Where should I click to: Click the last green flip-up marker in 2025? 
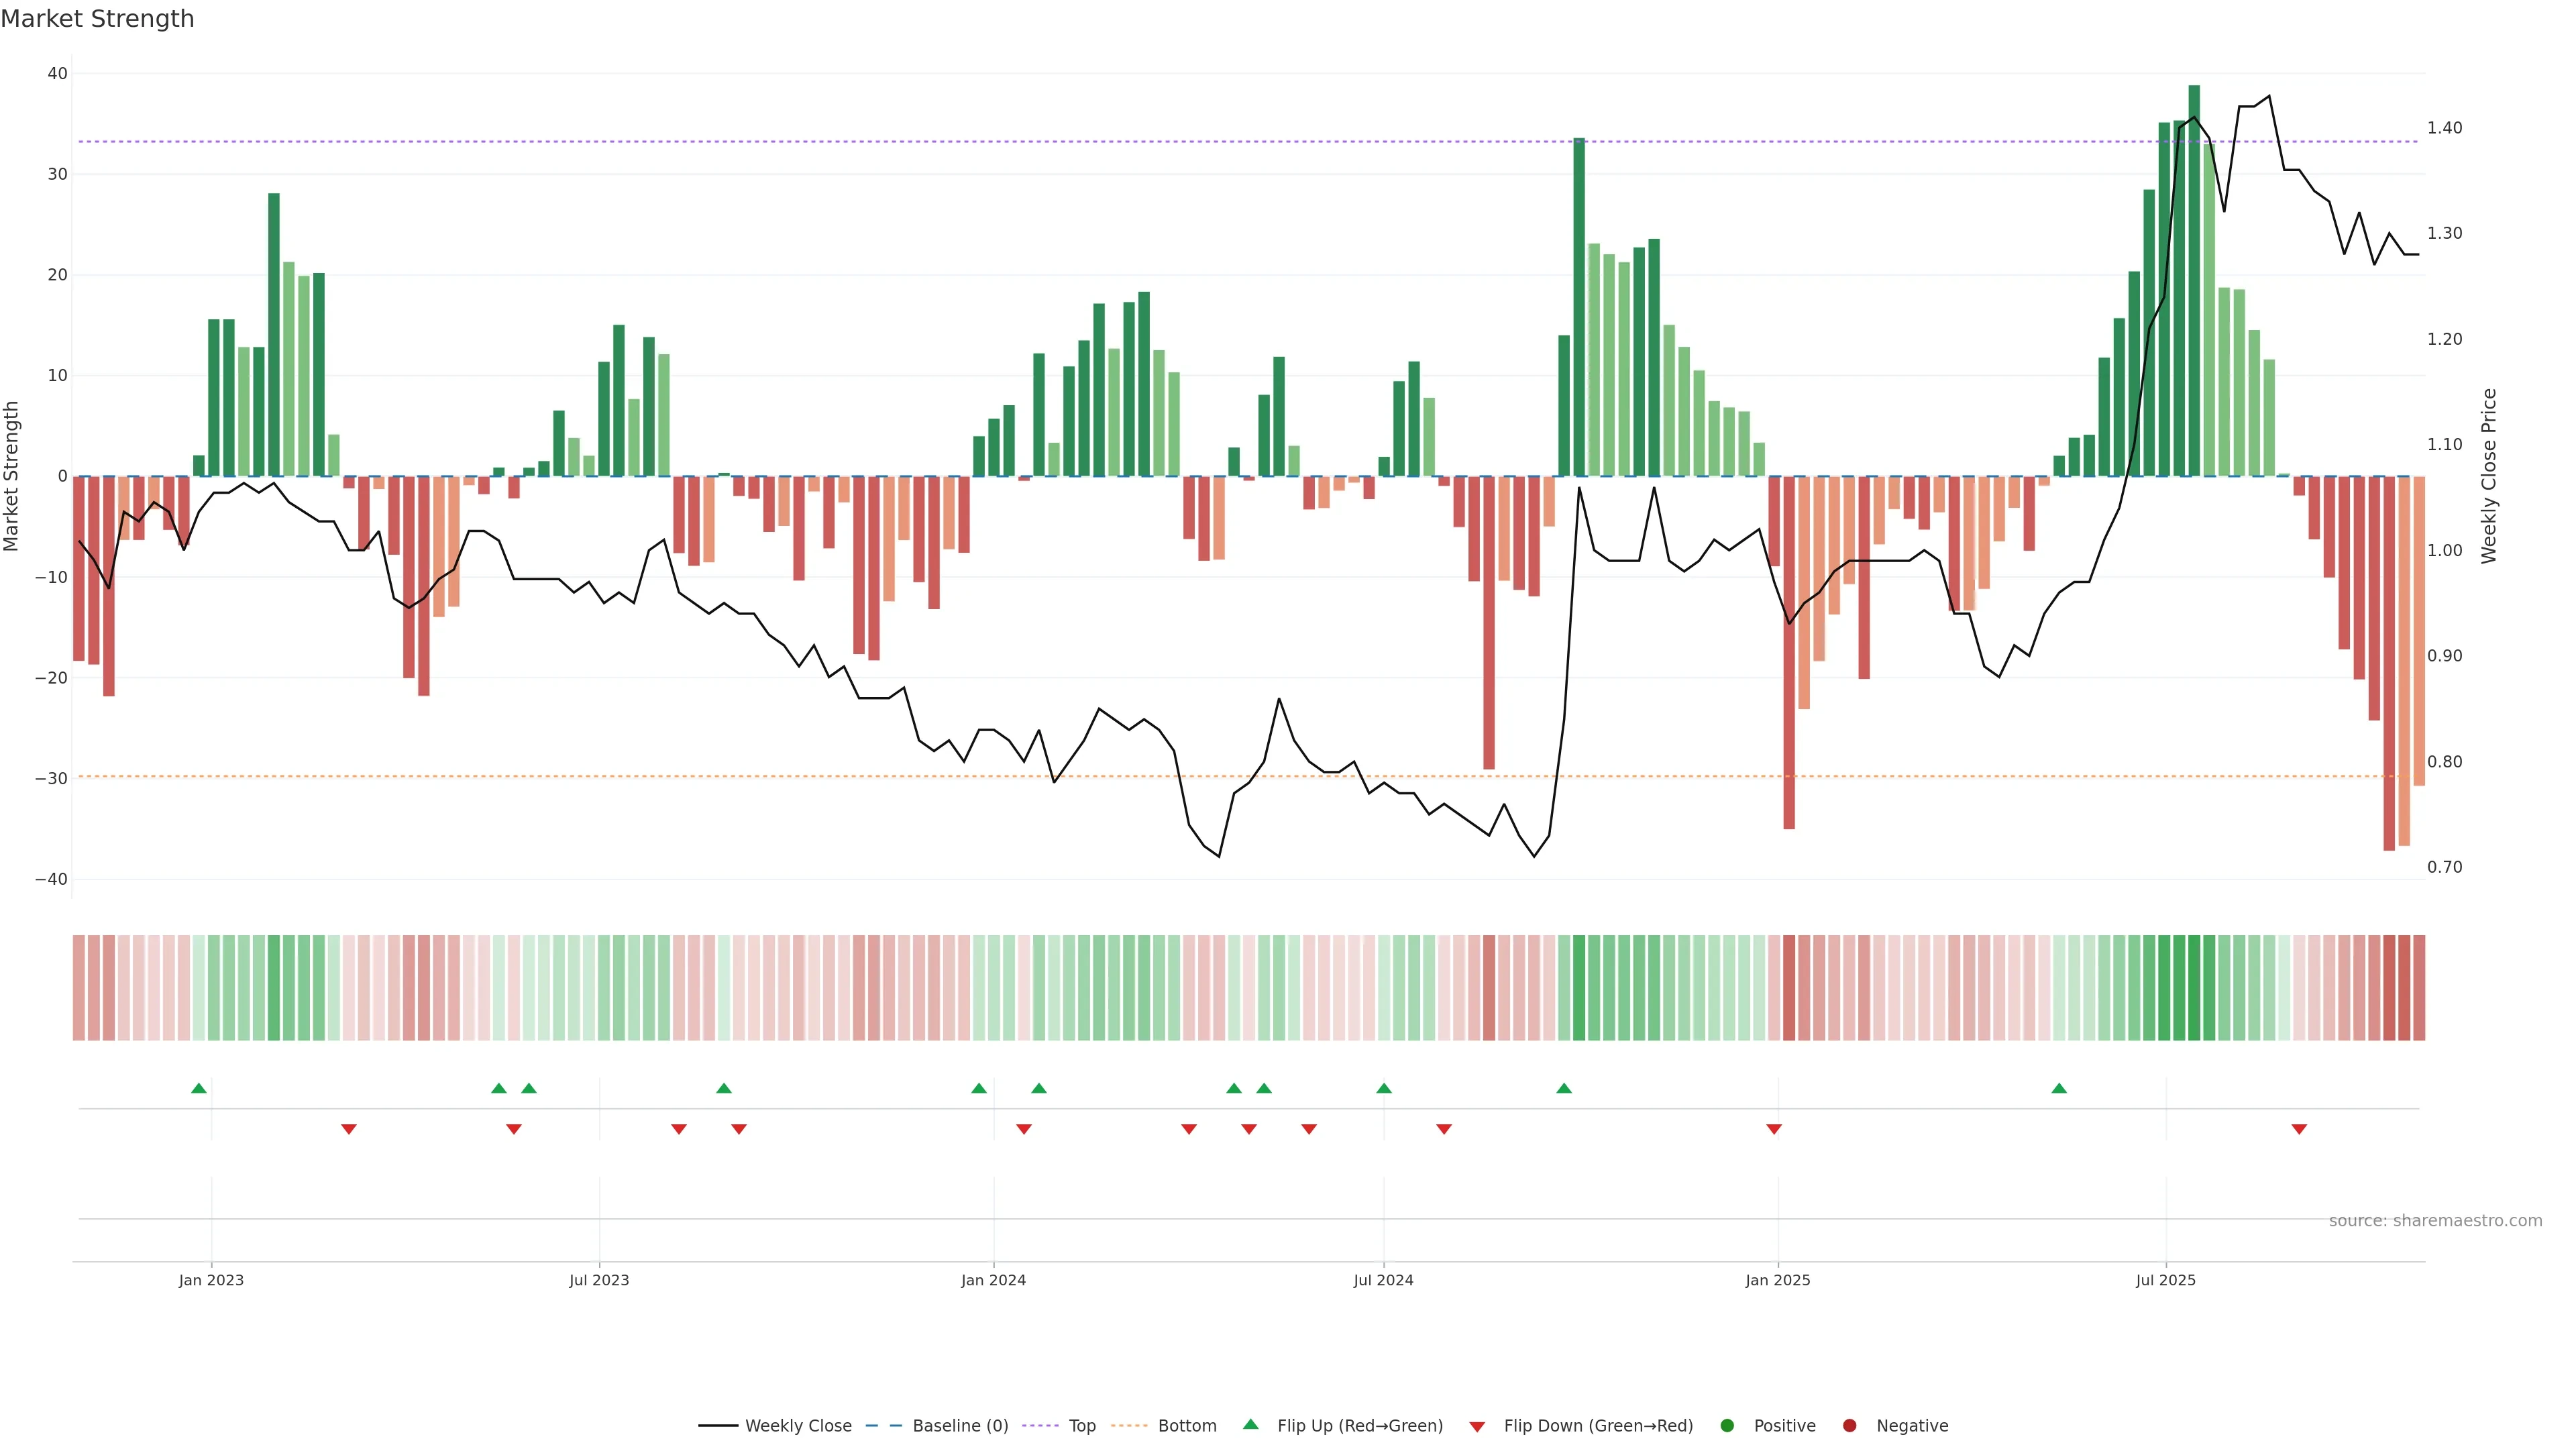pyautogui.click(x=2059, y=1088)
